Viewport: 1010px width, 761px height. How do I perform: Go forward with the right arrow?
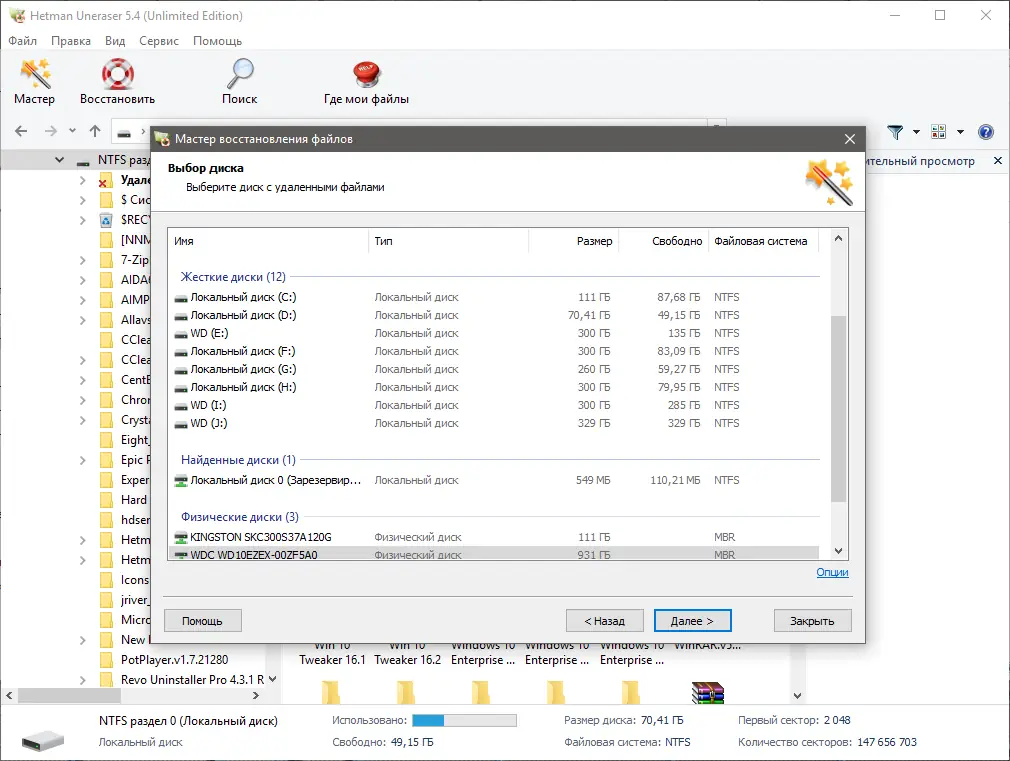point(51,131)
